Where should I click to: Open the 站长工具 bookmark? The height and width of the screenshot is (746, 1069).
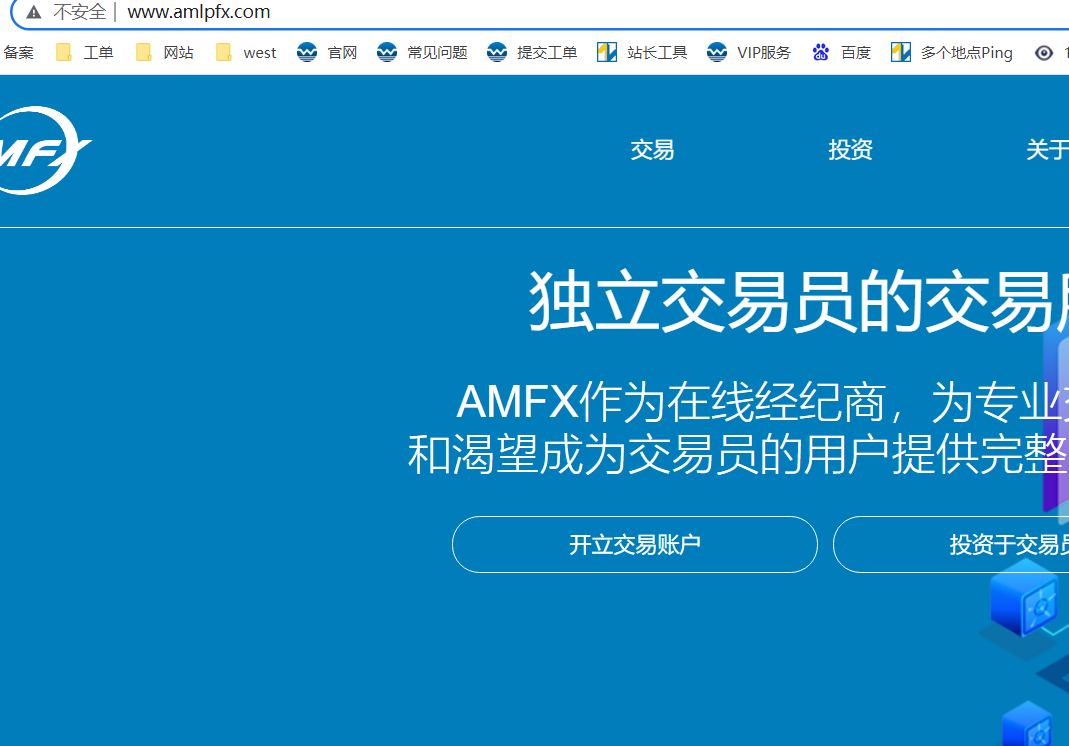pyautogui.click(x=642, y=53)
